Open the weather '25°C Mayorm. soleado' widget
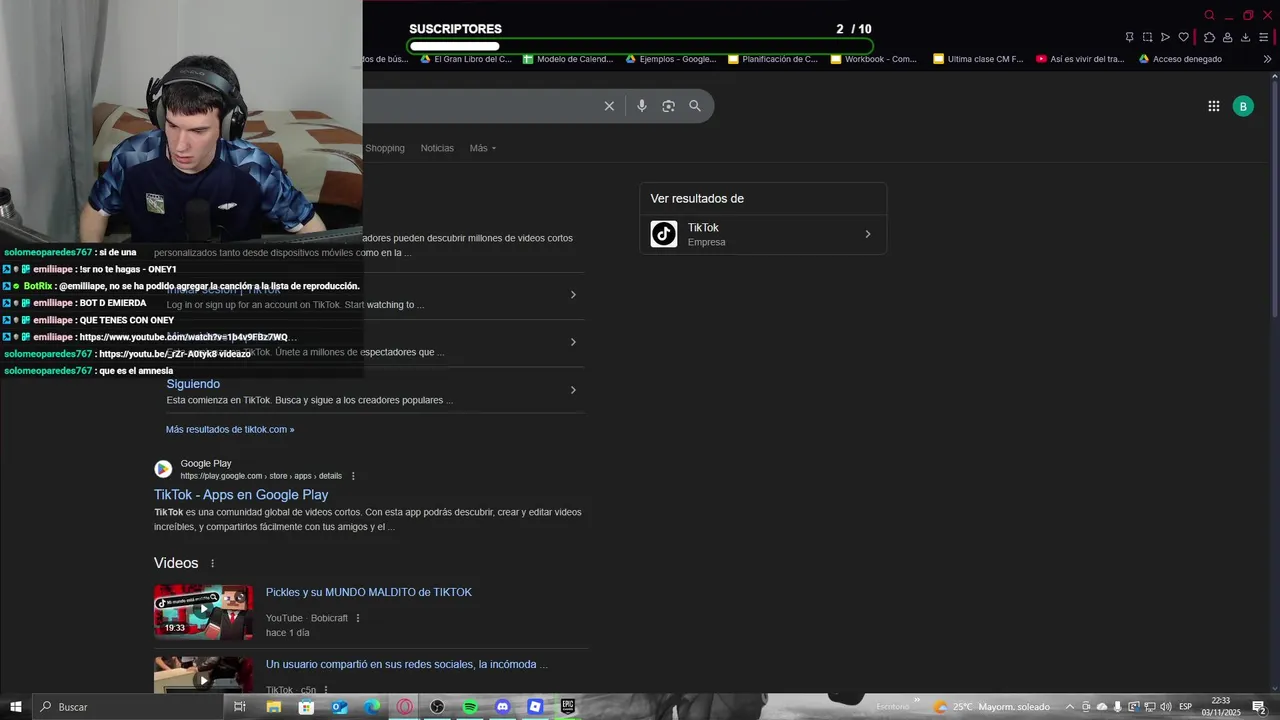The width and height of the screenshot is (1280, 720). coord(992,707)
